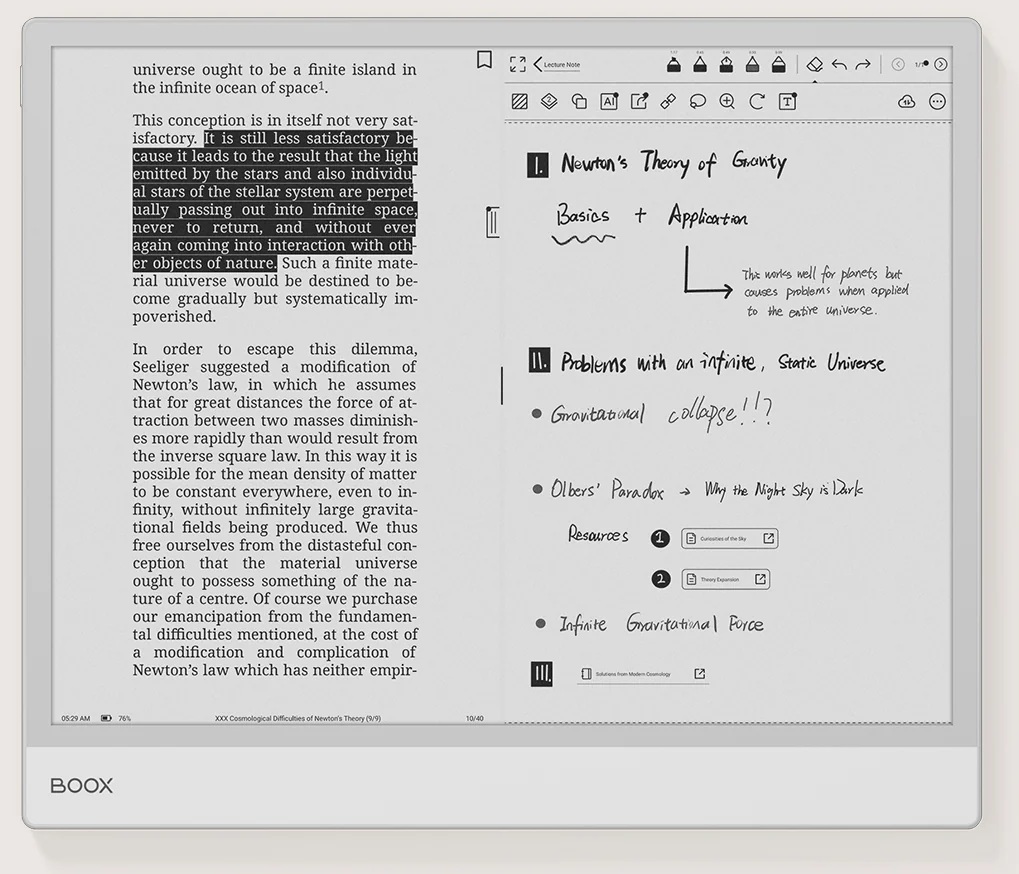Image resolution: width=1019 pixels, height=874 pixels.
Task: Tap the handwritten 'Infinite Gravitational Force' bullet
Action: 661,624
